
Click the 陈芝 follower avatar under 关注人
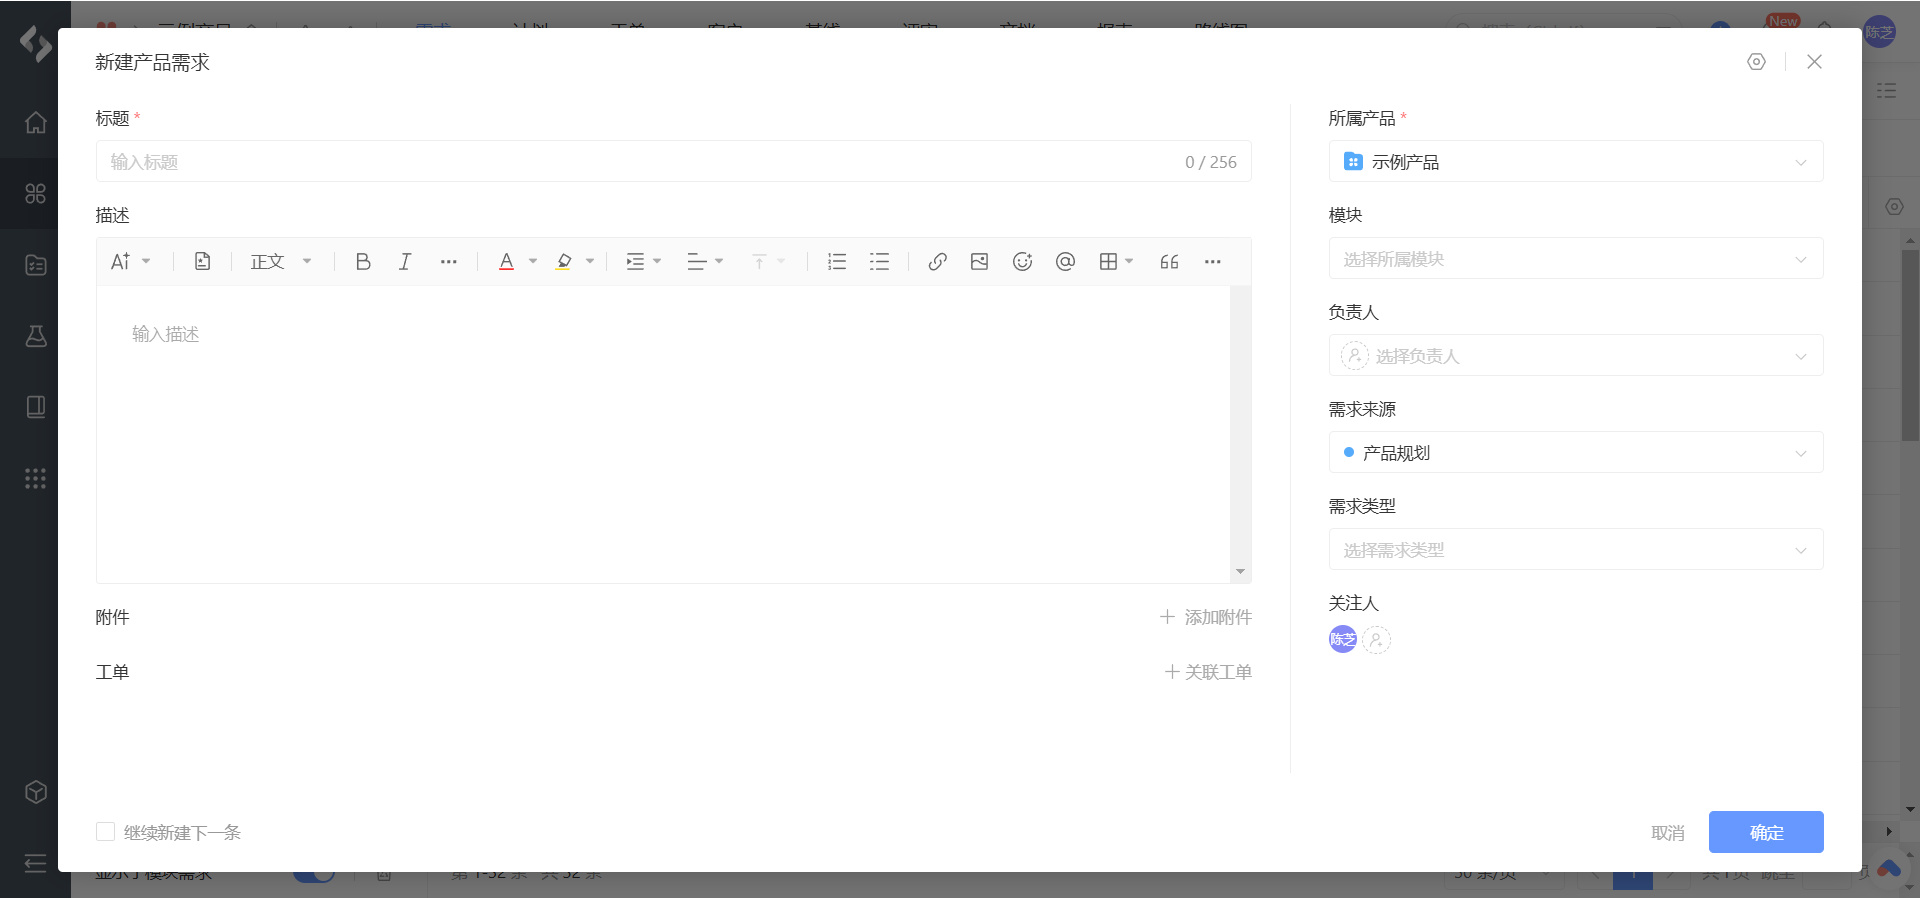(x=1343, y=640)
